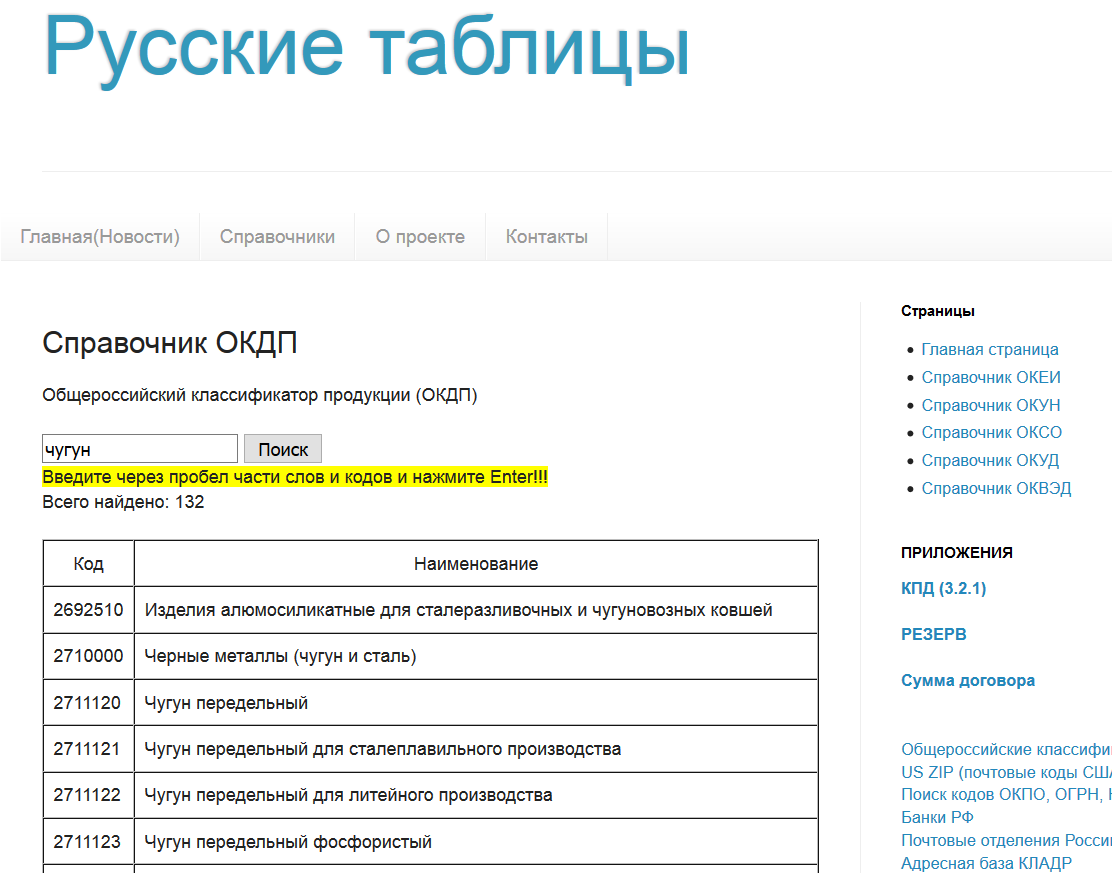
Task: Open the Контакты menu item
Action: [546, 236]
